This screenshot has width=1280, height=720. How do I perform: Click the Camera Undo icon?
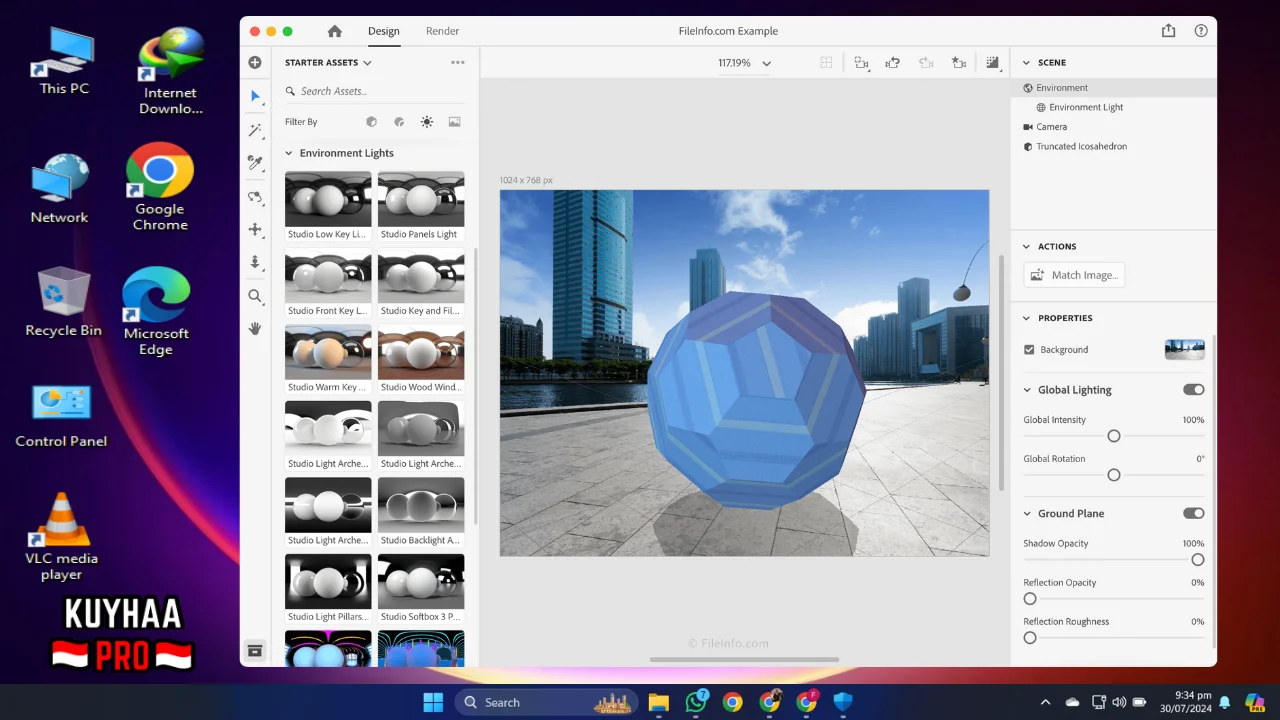click(x=893, y=62)
